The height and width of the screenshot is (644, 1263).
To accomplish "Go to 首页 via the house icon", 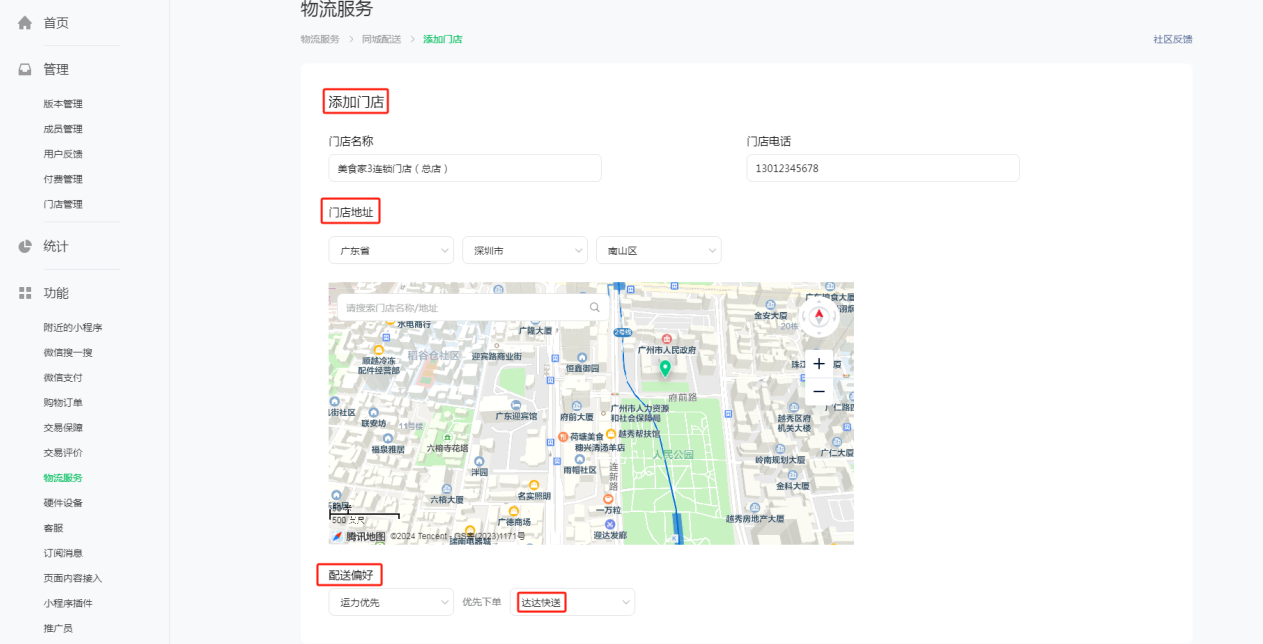I will tap(25, 23).
